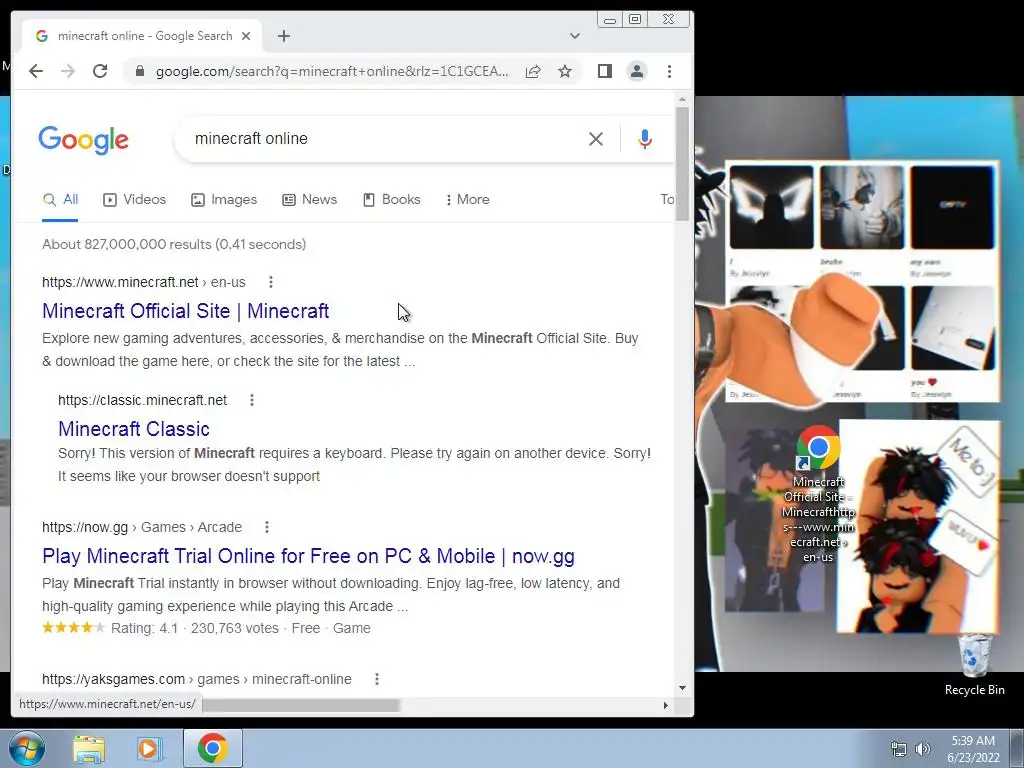Switch to the Images tab
Viewport: 1024px width, 768px height.
point(224,200)
